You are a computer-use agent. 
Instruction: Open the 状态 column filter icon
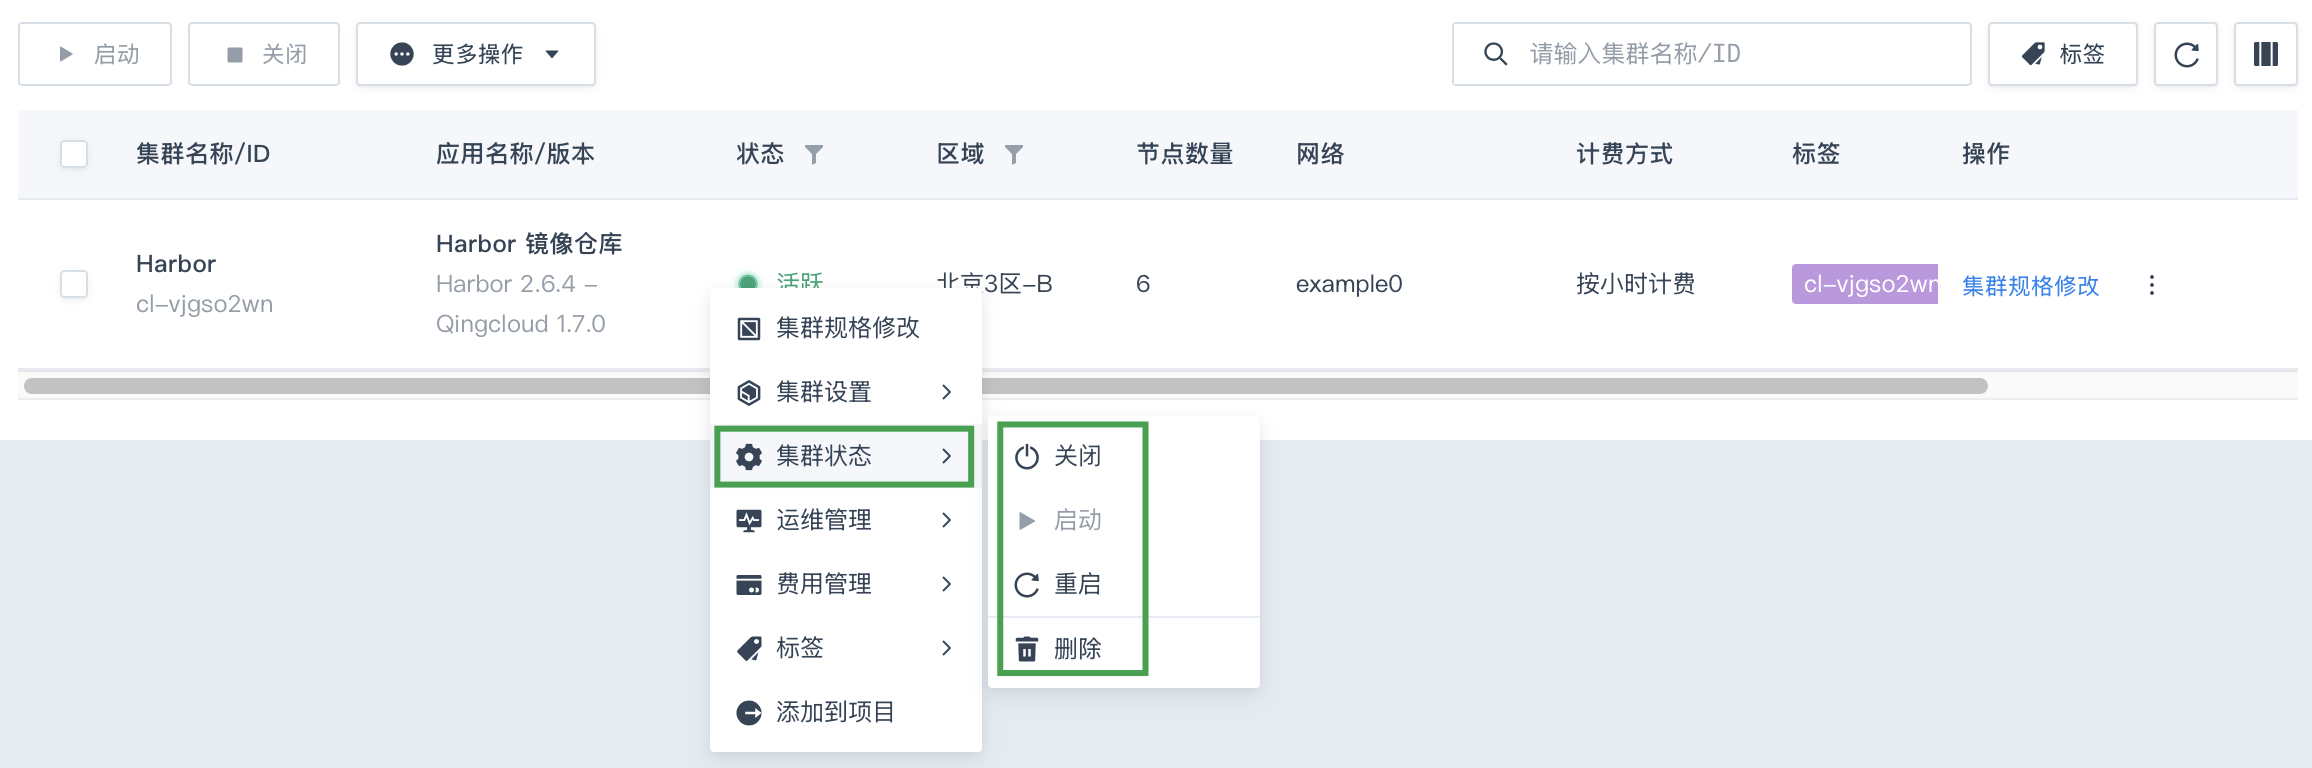coord(814,154)
